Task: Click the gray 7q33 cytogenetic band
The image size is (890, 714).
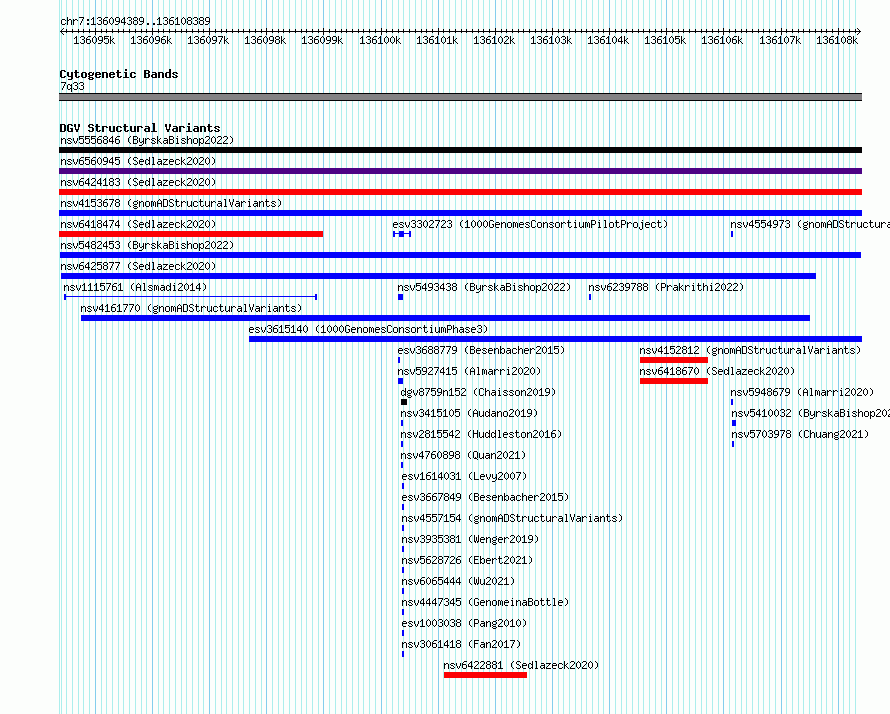Action: click(x=460, y=97)
